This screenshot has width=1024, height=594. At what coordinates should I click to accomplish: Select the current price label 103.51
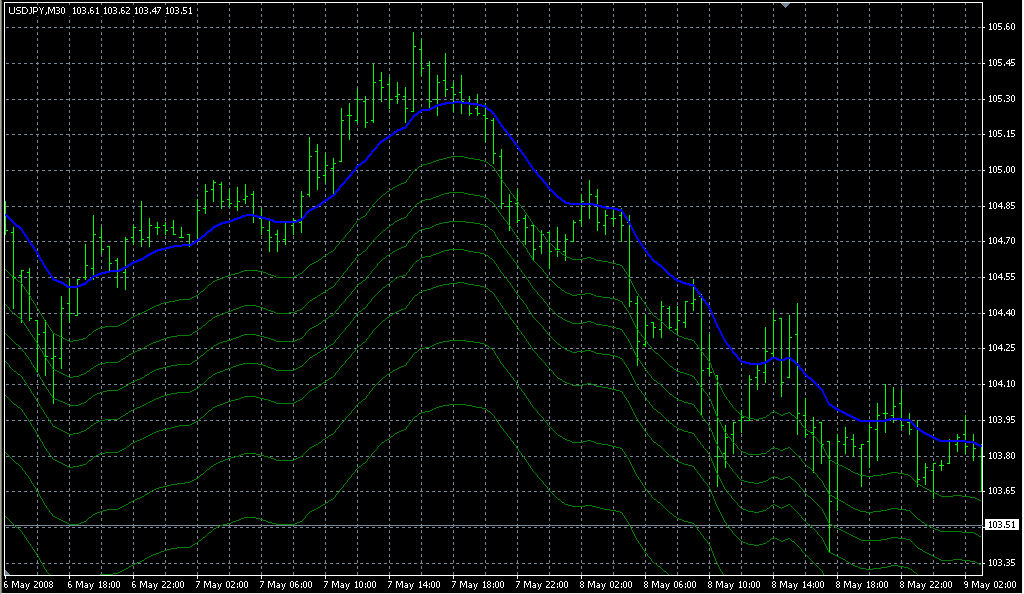tap(1002, 525)
